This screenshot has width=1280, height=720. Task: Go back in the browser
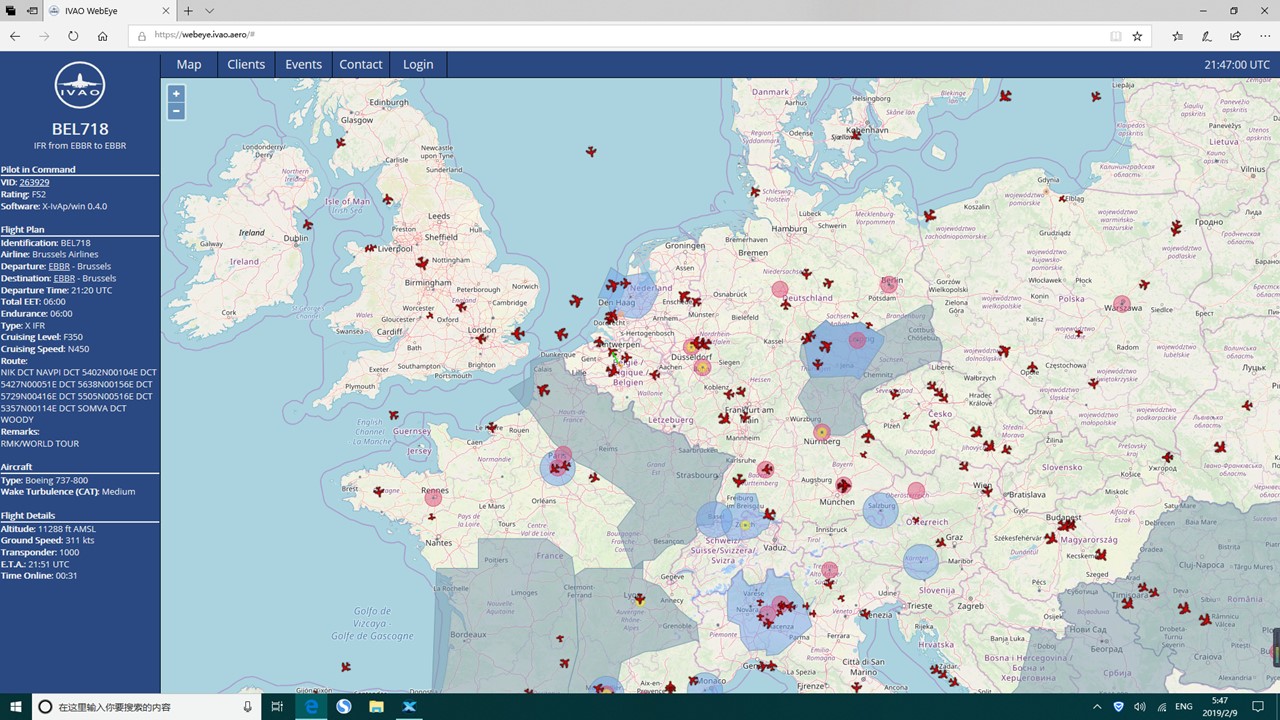(x=15, y=36)
